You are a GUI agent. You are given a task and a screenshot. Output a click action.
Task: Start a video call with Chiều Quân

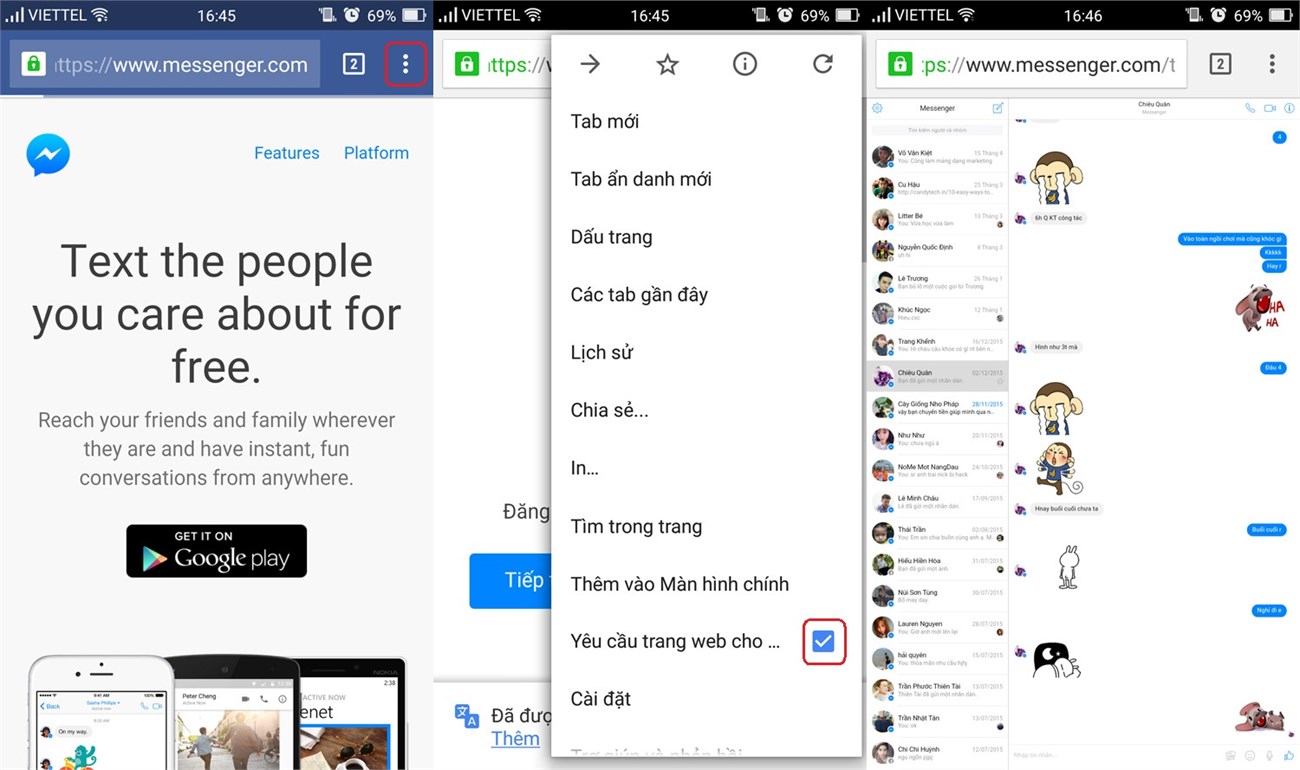click(x=1270, y=108)
